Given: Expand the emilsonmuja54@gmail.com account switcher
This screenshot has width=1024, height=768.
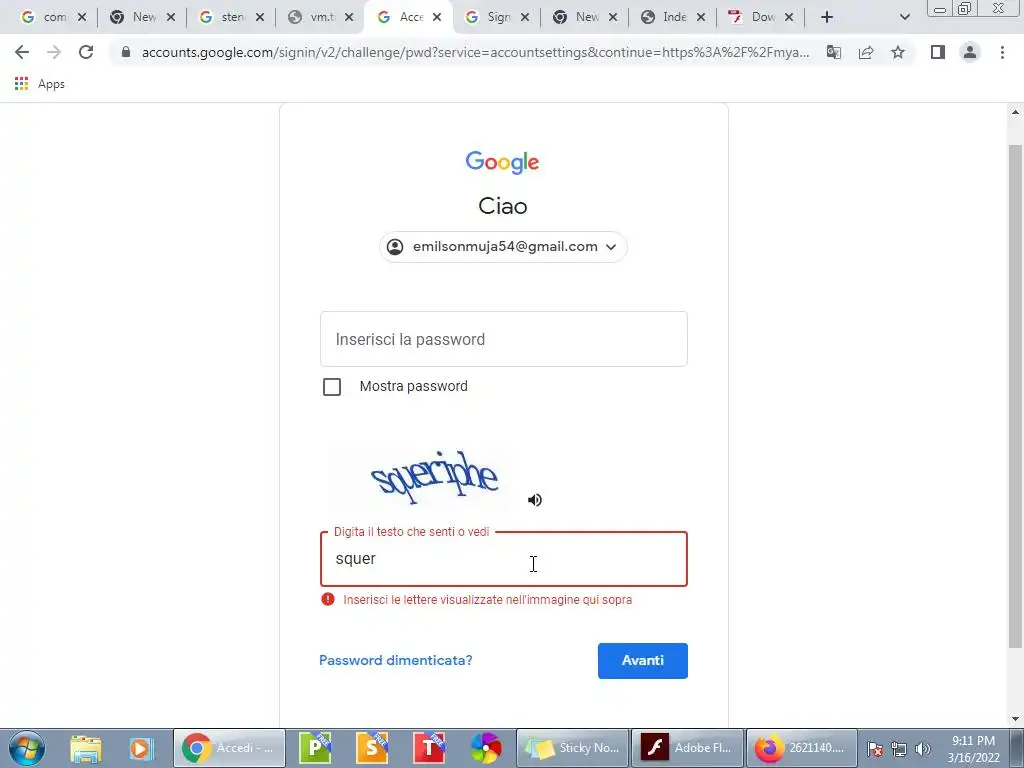Looking at the screenshot, I should point(504,247).
